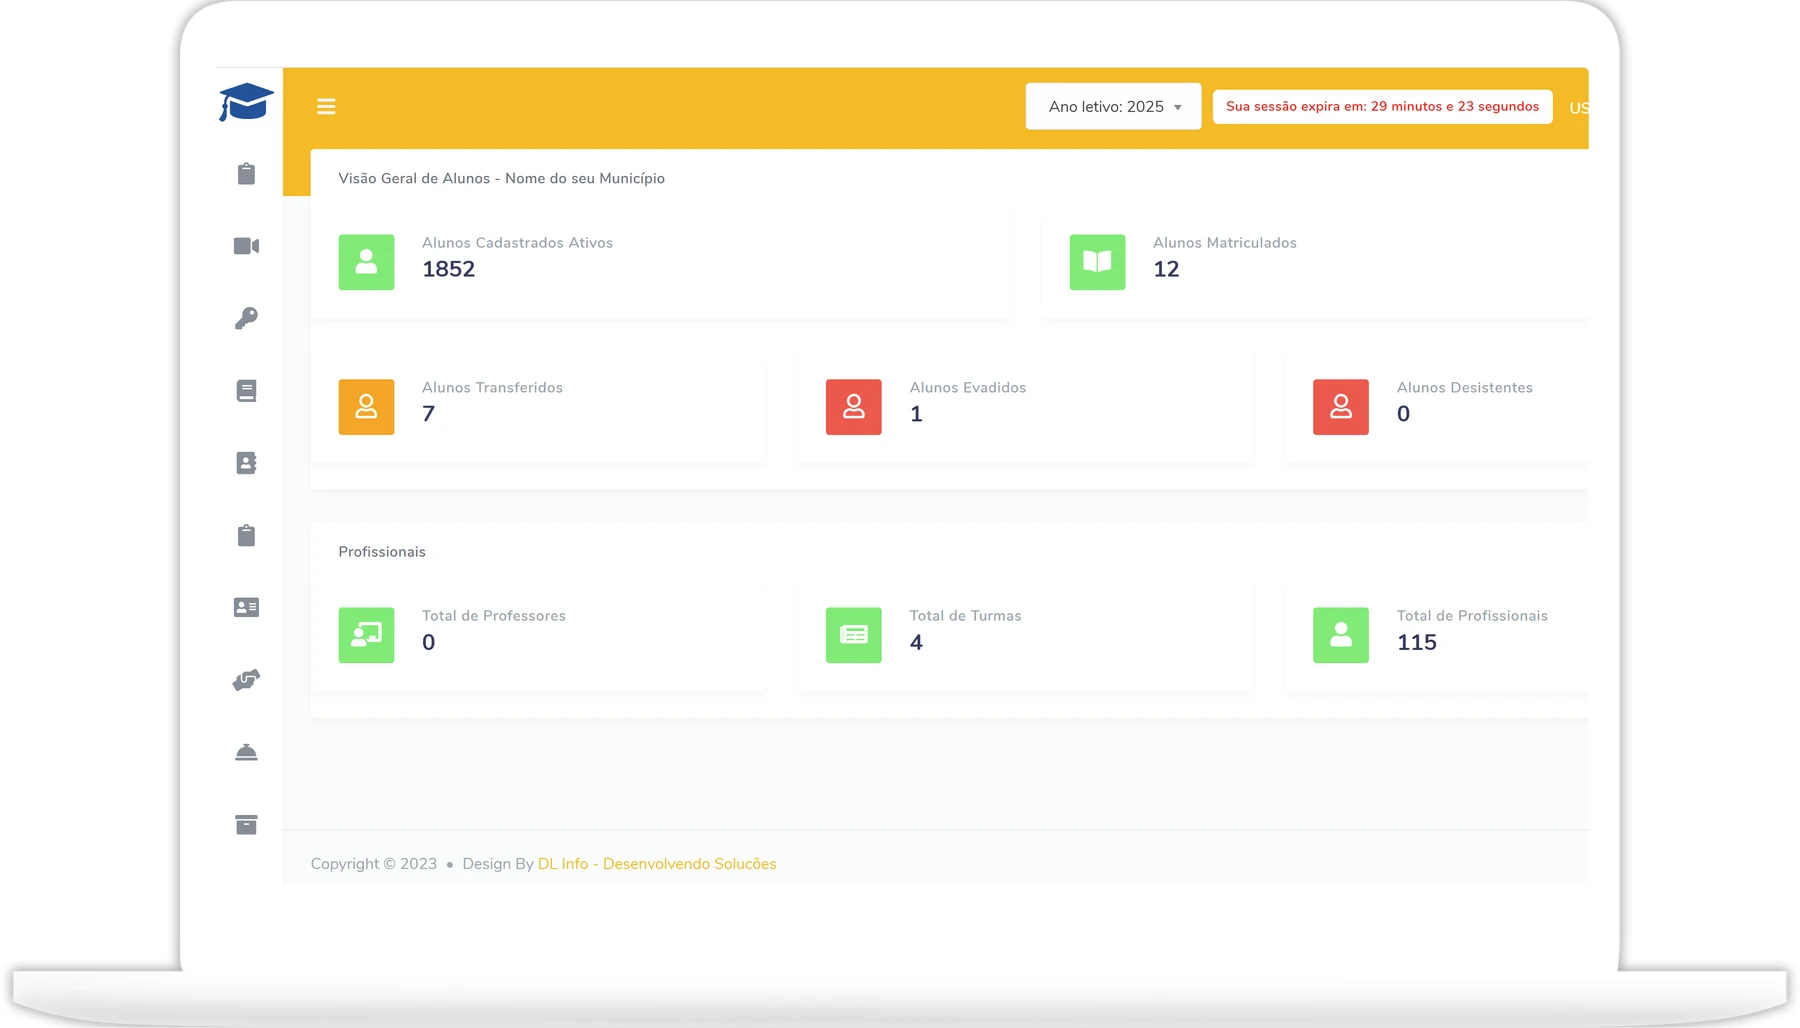Click the first clipboard icon below the logo
This screenshot has width=1800, height=1028.
[x=246, y=174]
